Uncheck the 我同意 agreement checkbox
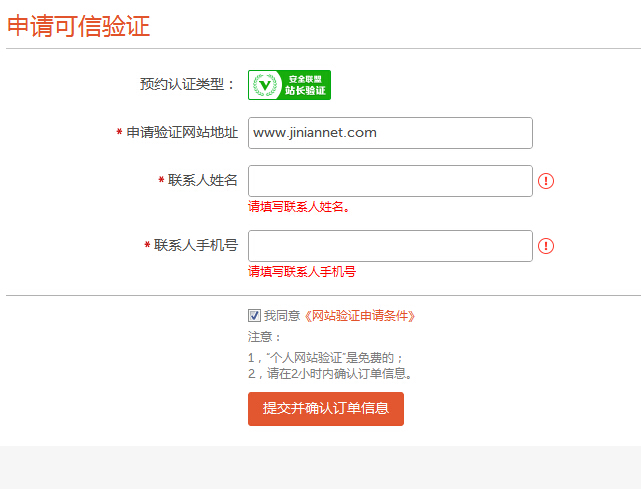This screenshot has height=489, width=641. 254,316
